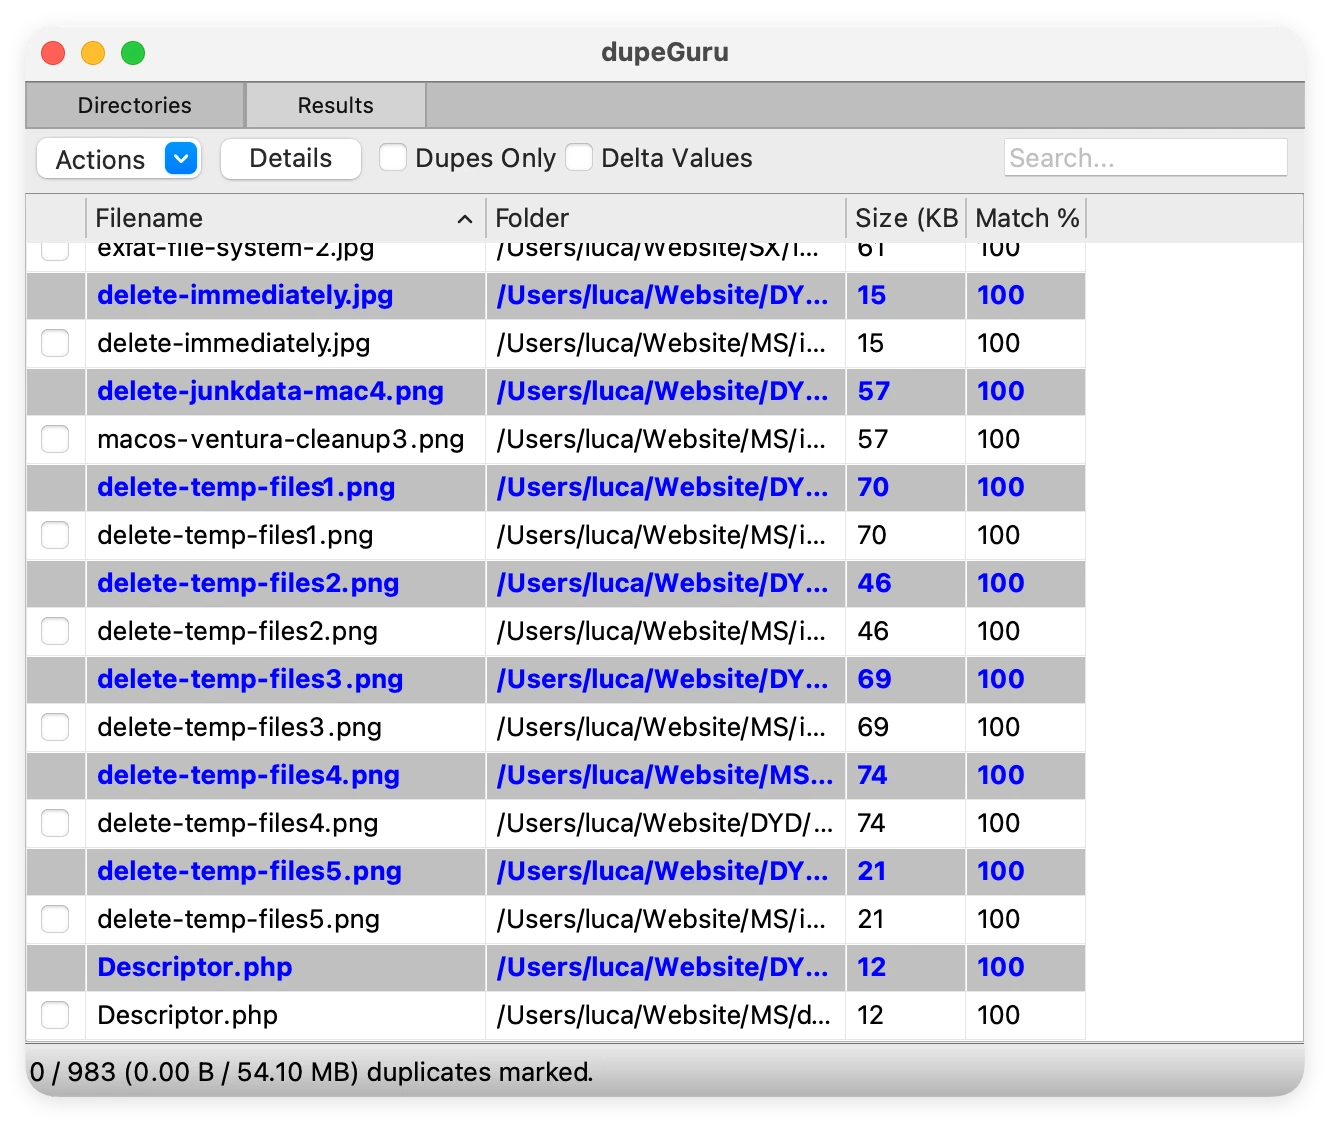Image resolution: width=1330 pixels, height=1122 pixels.
Task: Select the bold blue delete-temp-files4.png filename
Action: coord(248,775)
